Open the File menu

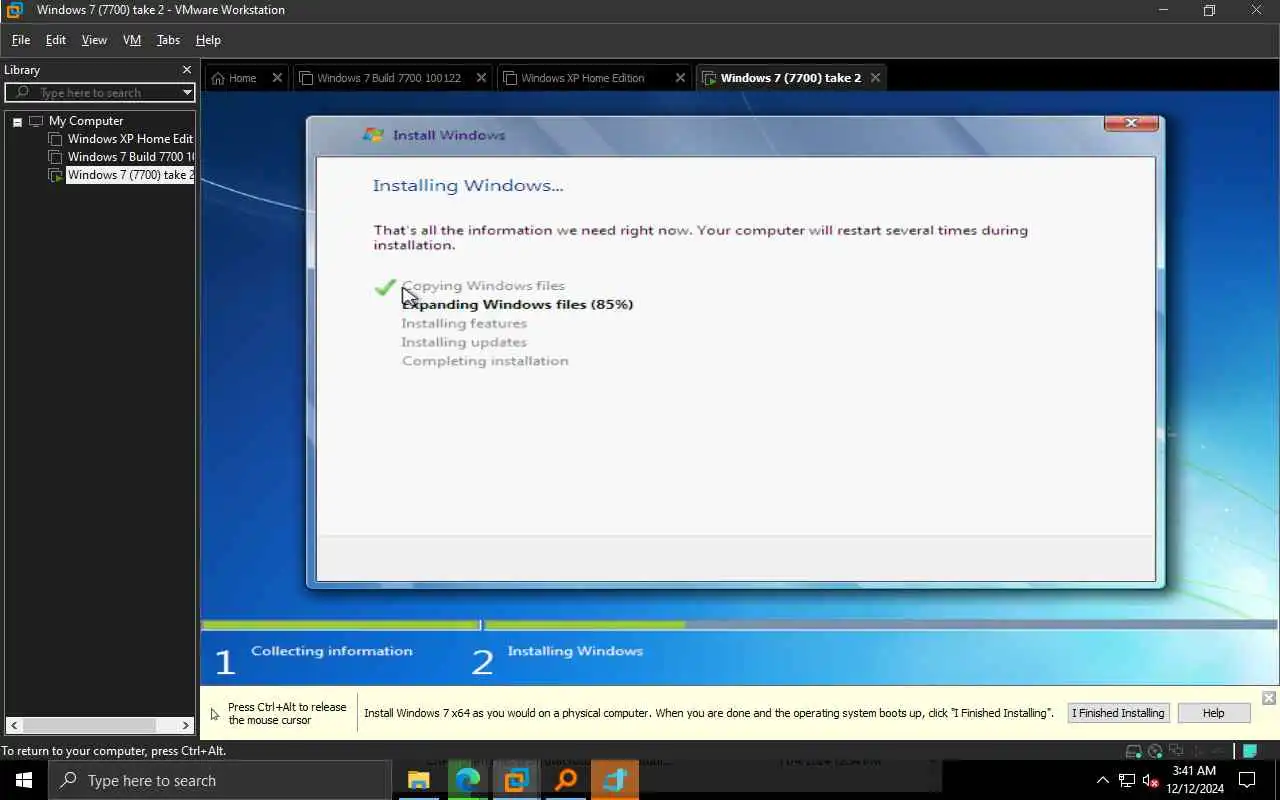[x=21, y=40]
